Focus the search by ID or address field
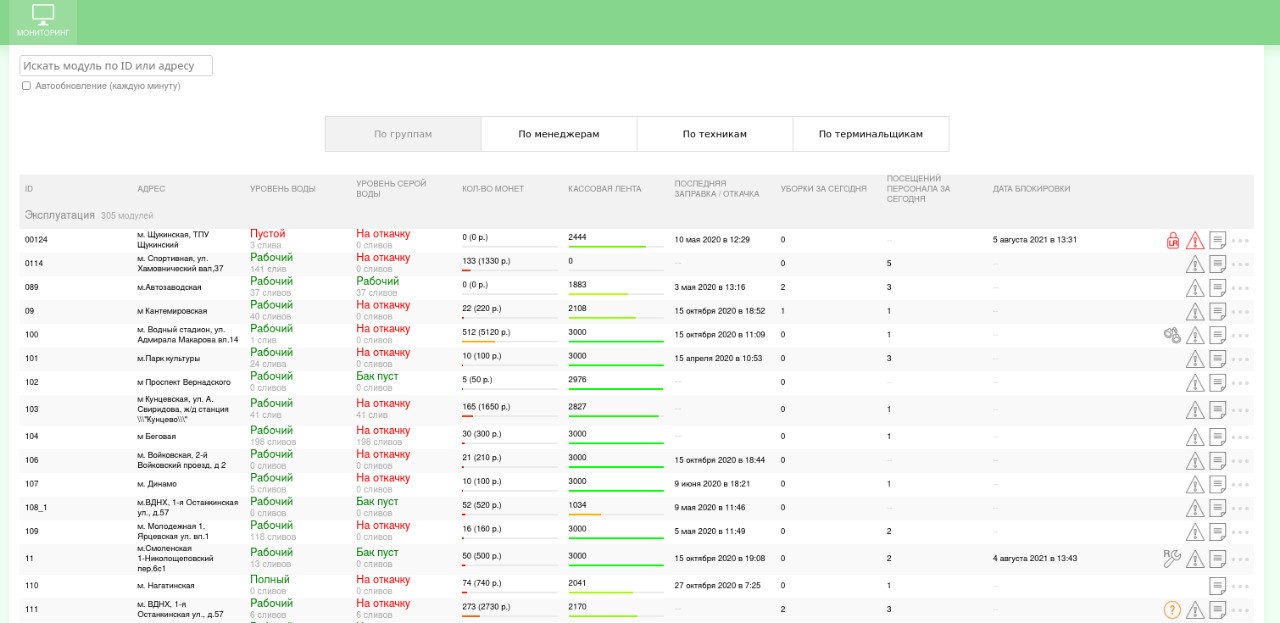Screen dimensions: 1280x623 coord(116,66)
